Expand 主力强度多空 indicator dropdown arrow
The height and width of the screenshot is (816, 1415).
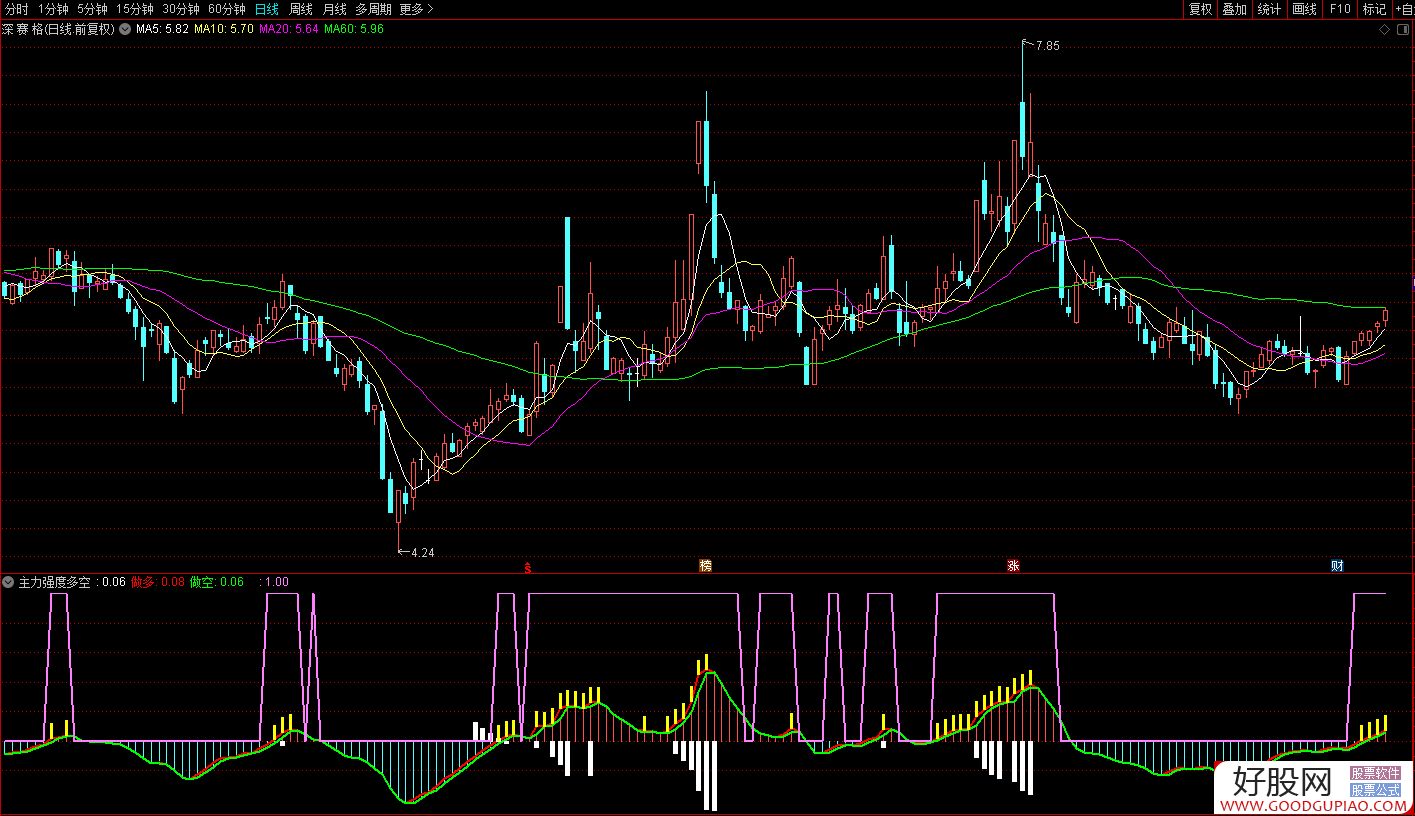[9, 581]
